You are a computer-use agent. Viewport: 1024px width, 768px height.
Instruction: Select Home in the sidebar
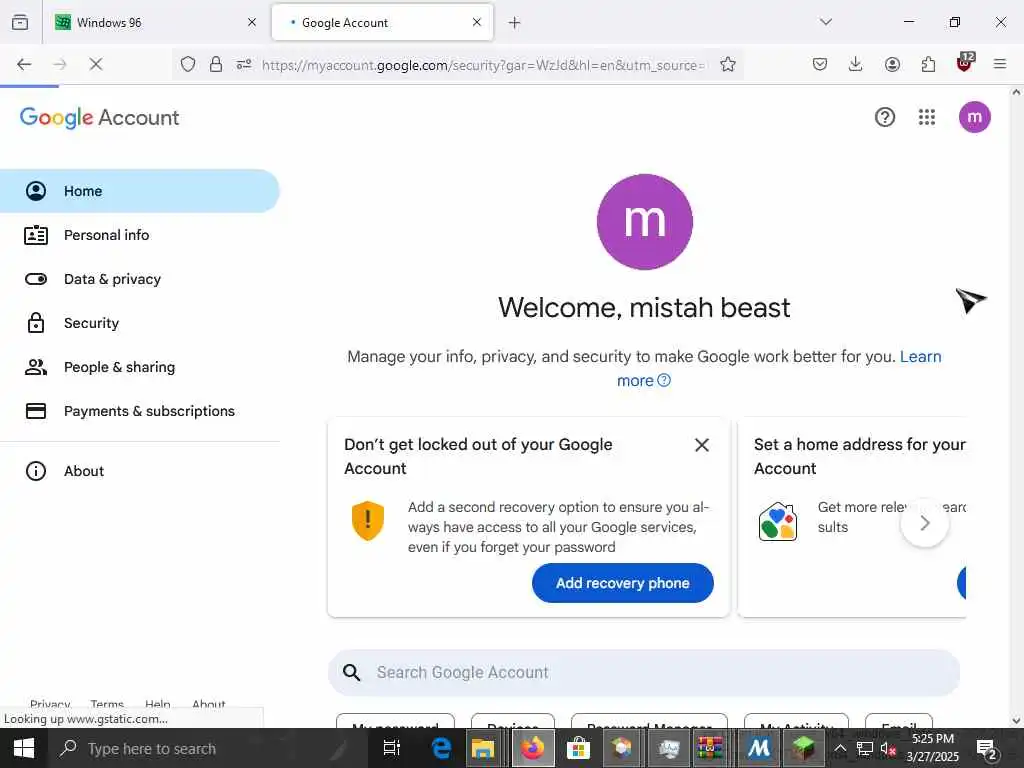click(140, 191)
